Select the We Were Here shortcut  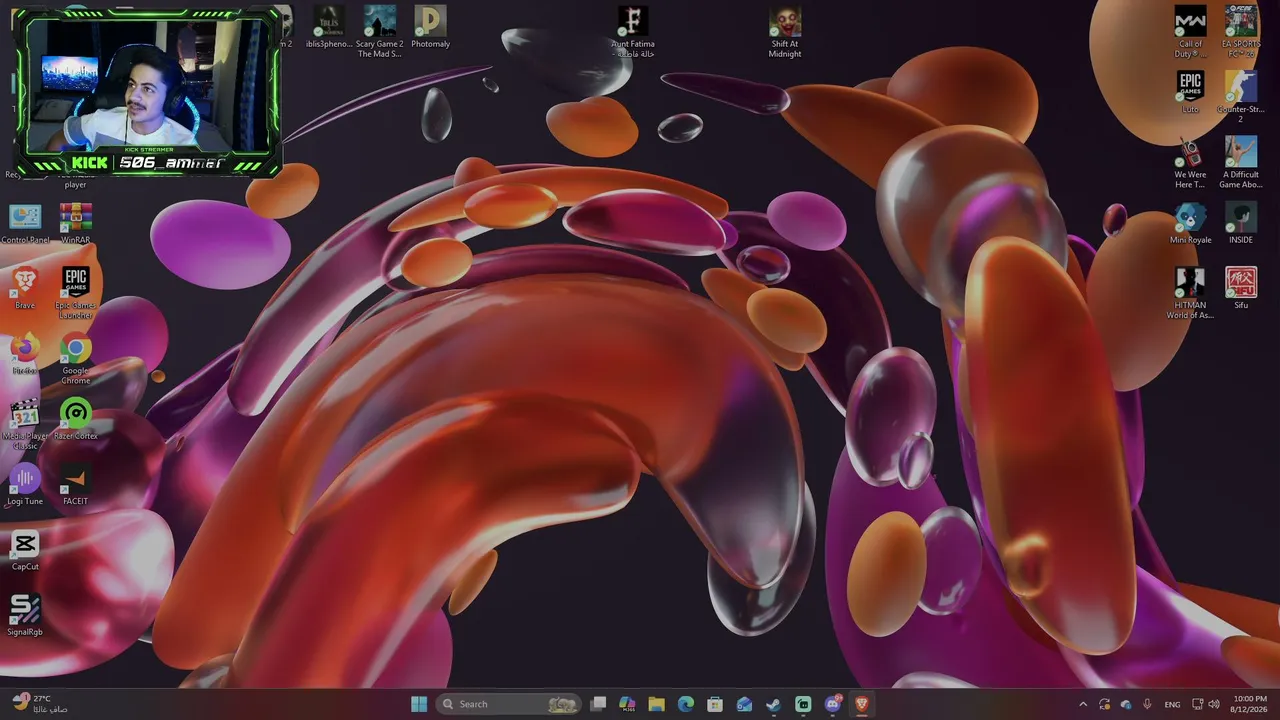1190,162
